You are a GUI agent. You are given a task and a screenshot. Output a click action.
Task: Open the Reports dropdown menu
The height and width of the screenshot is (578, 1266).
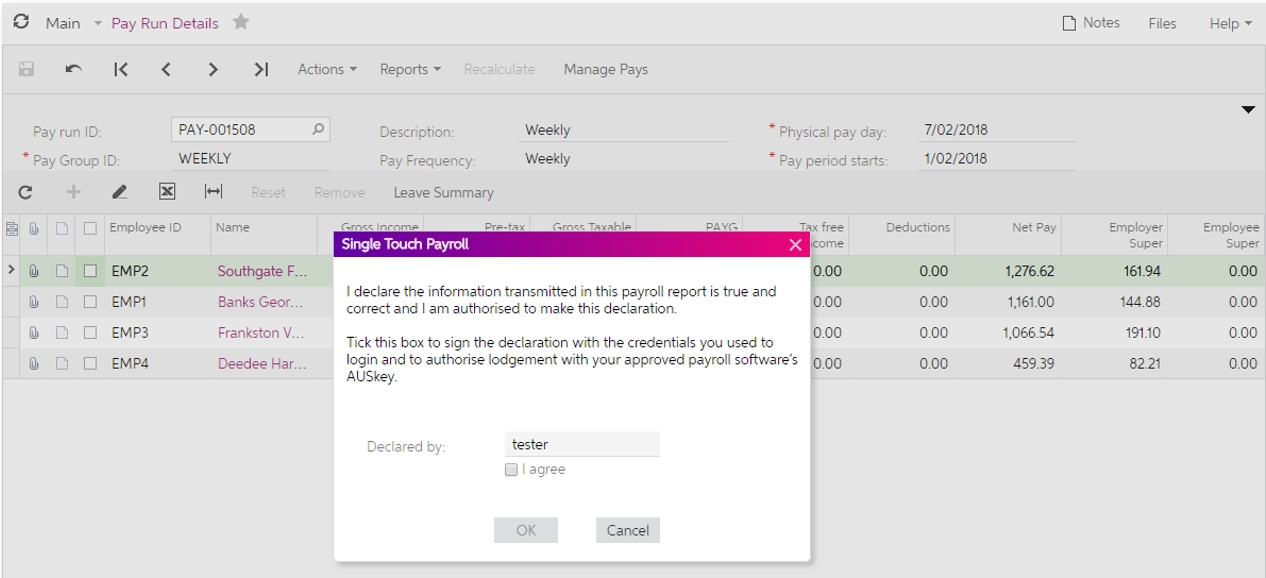click(410, 70)
